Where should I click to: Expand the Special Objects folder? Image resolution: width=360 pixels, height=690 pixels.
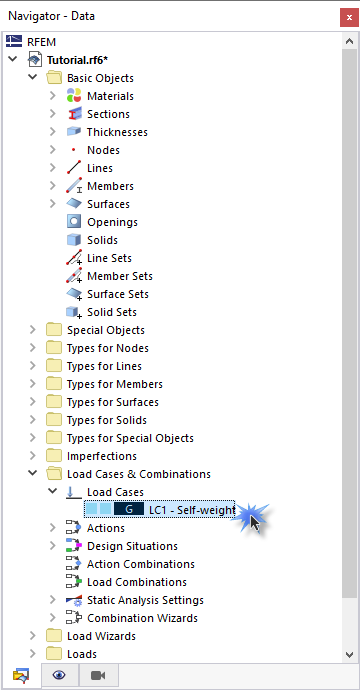pyautogui.click(x=33, y=330)
